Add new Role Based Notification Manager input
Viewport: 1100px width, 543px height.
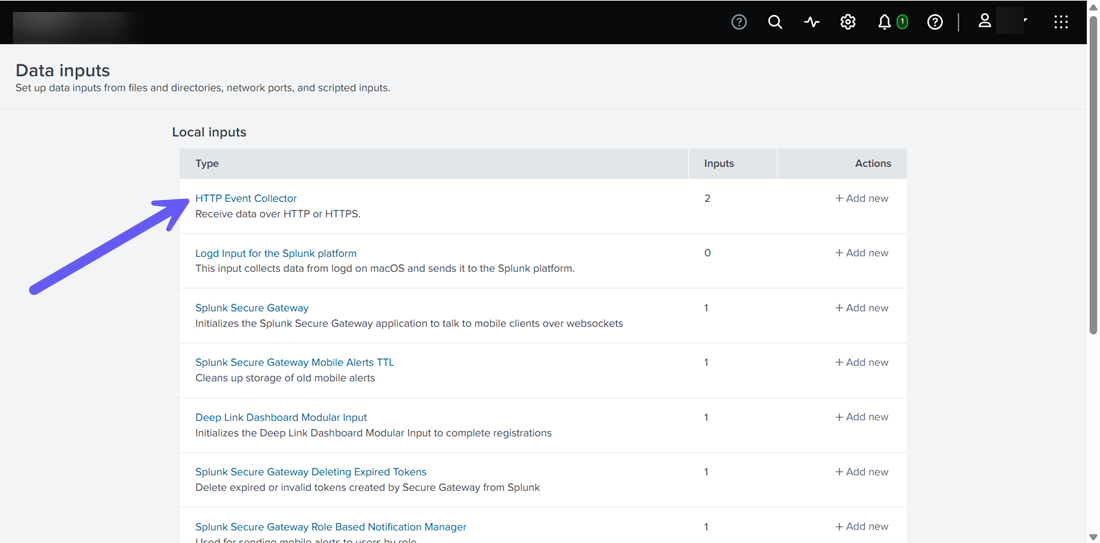pos(861,527)
